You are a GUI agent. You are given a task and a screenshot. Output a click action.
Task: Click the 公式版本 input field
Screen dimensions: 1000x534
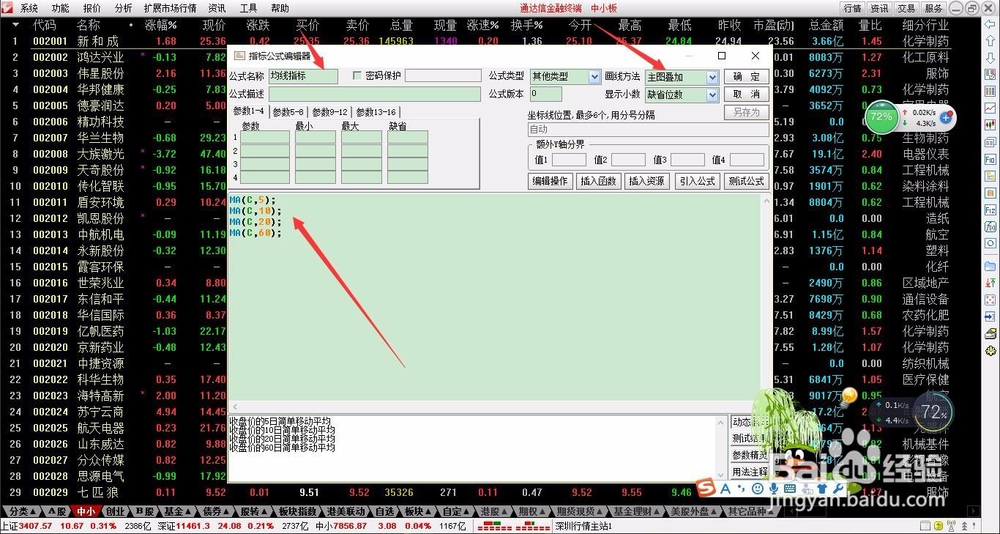[546, 94]
